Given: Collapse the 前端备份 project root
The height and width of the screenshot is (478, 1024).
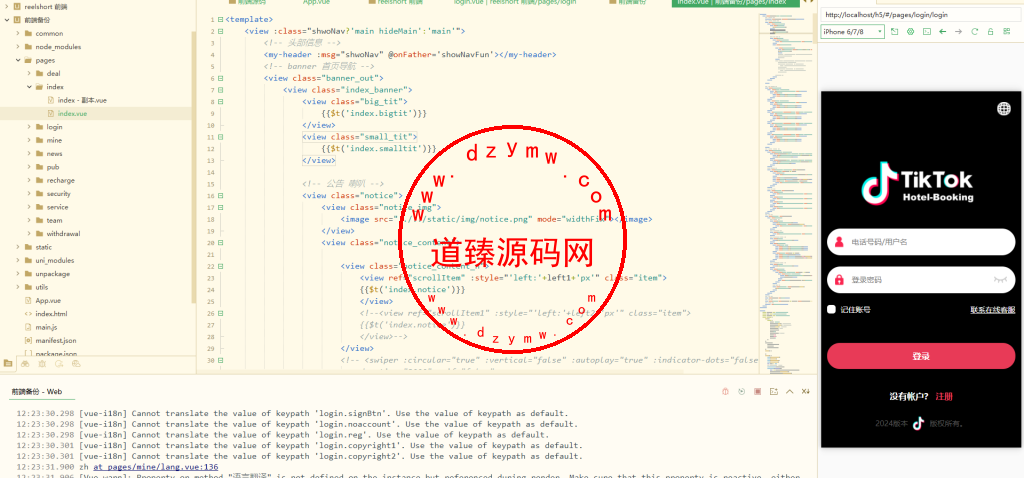Looking at the screenshot, I should [x=7, y=20].
